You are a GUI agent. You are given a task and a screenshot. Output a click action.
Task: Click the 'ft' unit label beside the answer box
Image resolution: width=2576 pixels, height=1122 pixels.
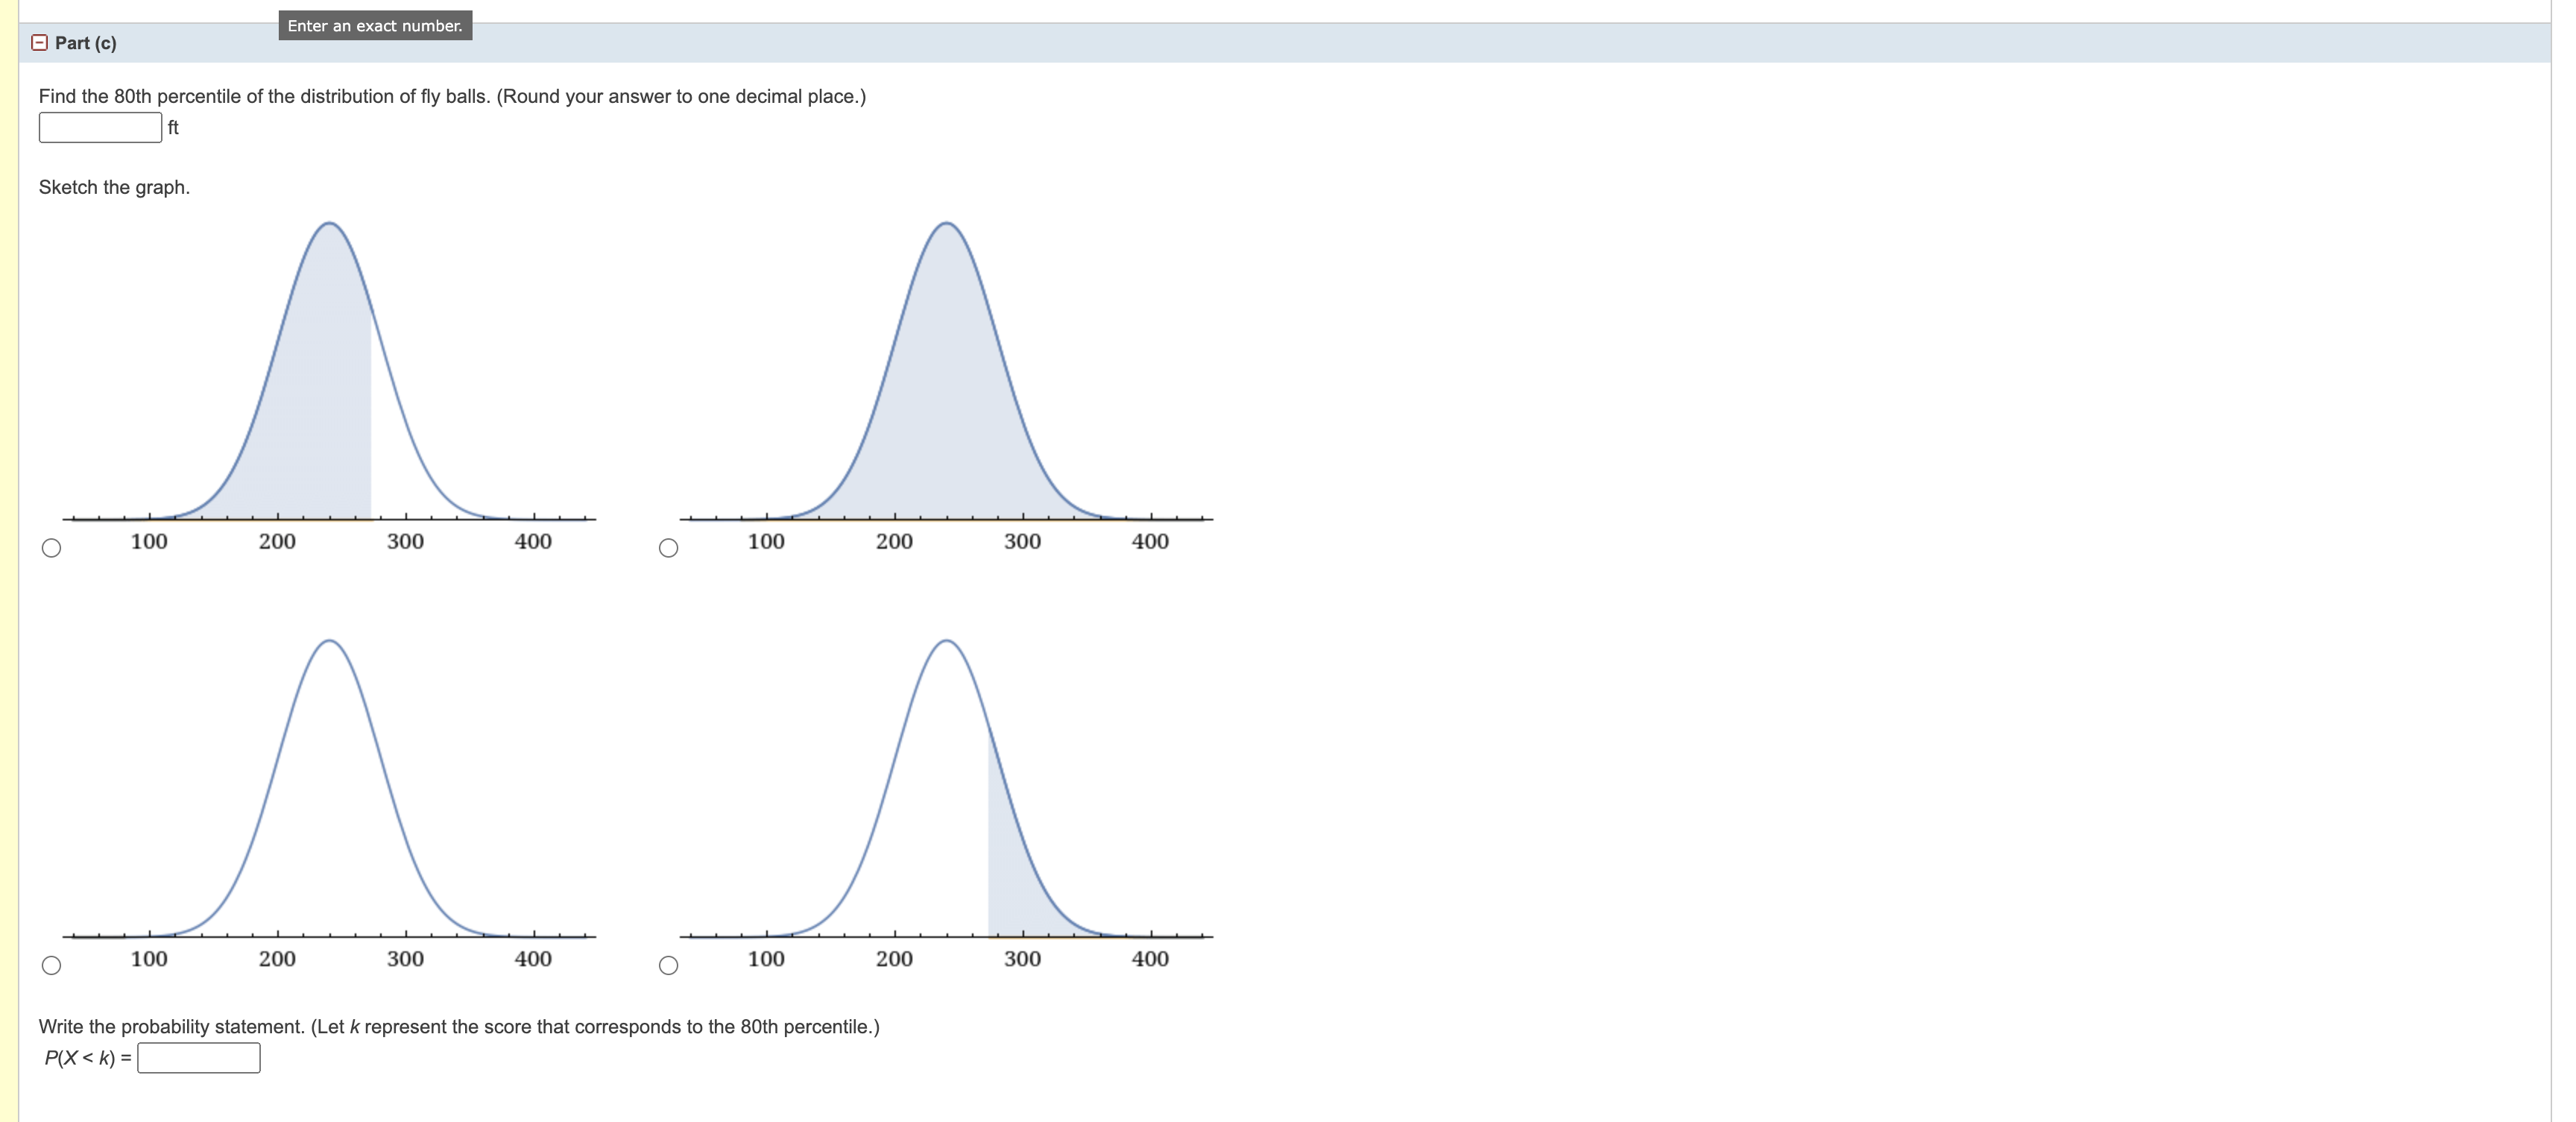point(173,127)
